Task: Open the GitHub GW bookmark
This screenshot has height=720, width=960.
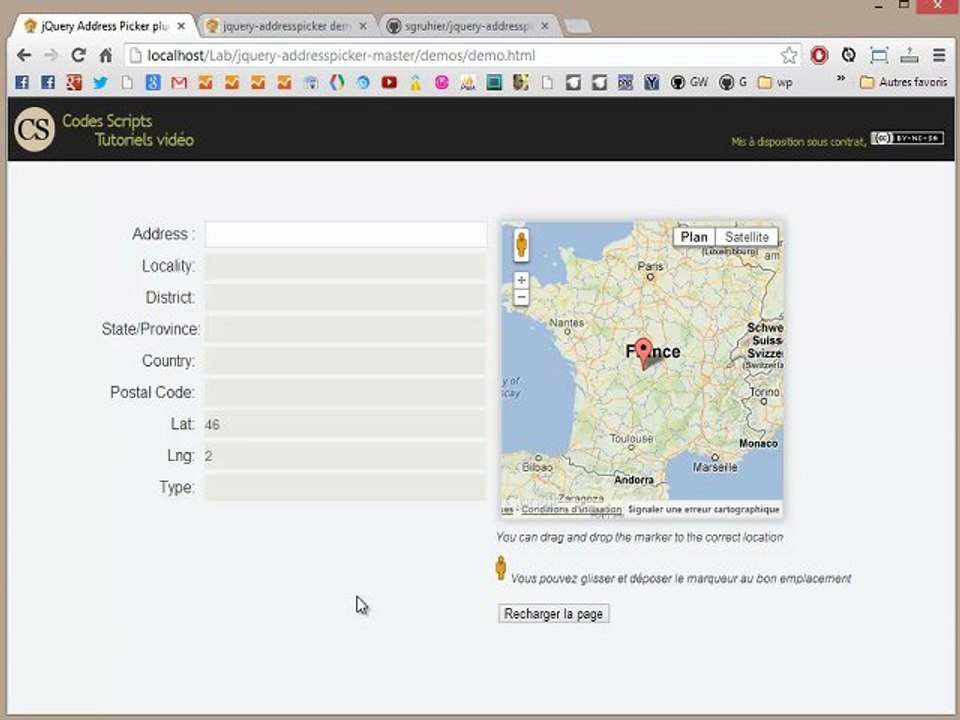Action: 689,82
